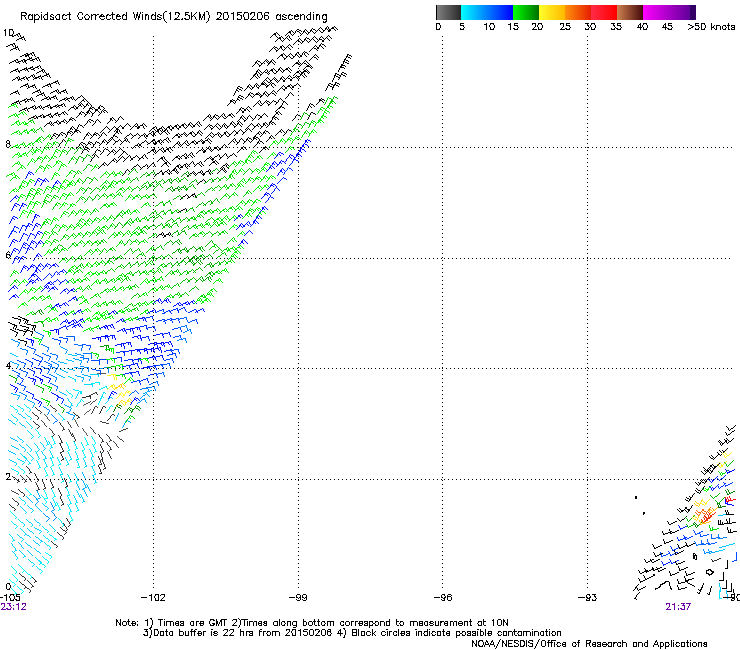Viewport: 740px width, 650px height.
Task: Click the '-105' longitude axis label
Action: coord(10,598)
